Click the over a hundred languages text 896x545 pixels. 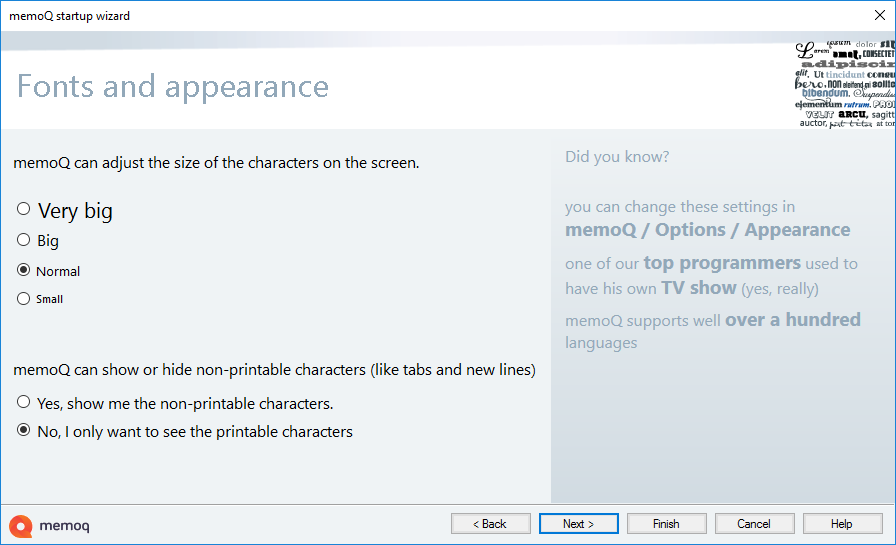tap(792, 320)
